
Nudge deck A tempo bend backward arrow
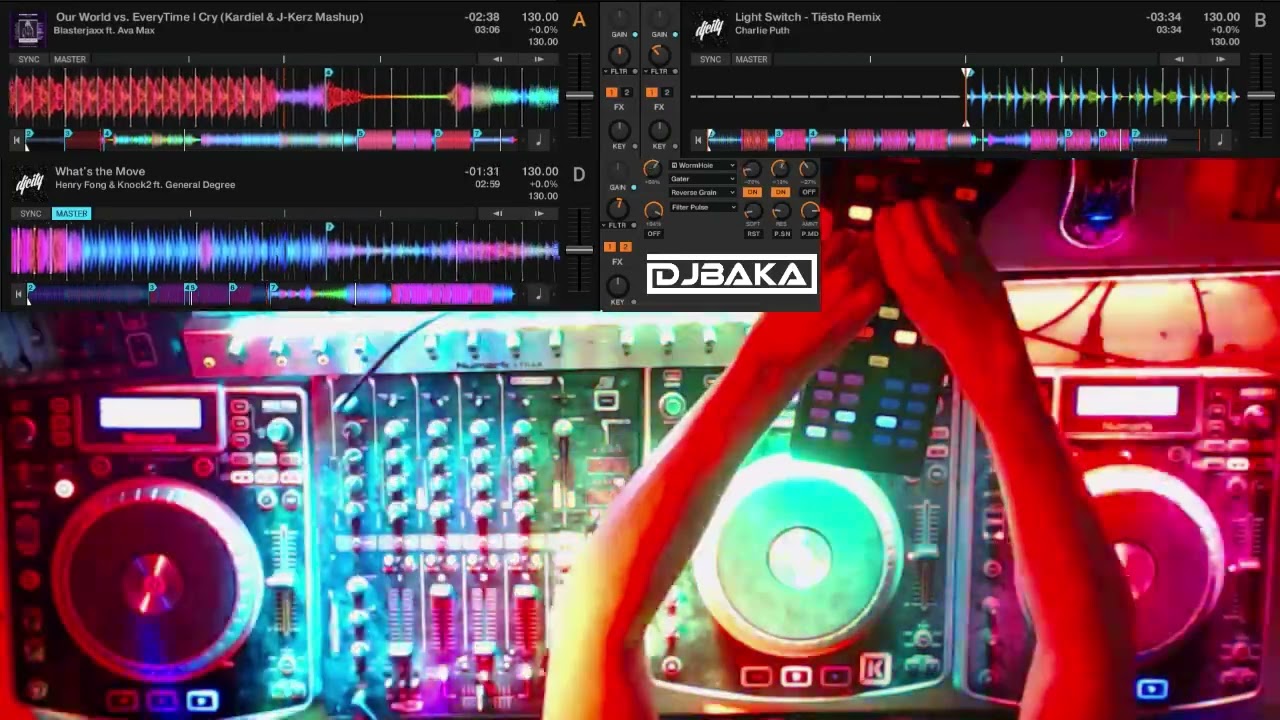pos(497,59)
